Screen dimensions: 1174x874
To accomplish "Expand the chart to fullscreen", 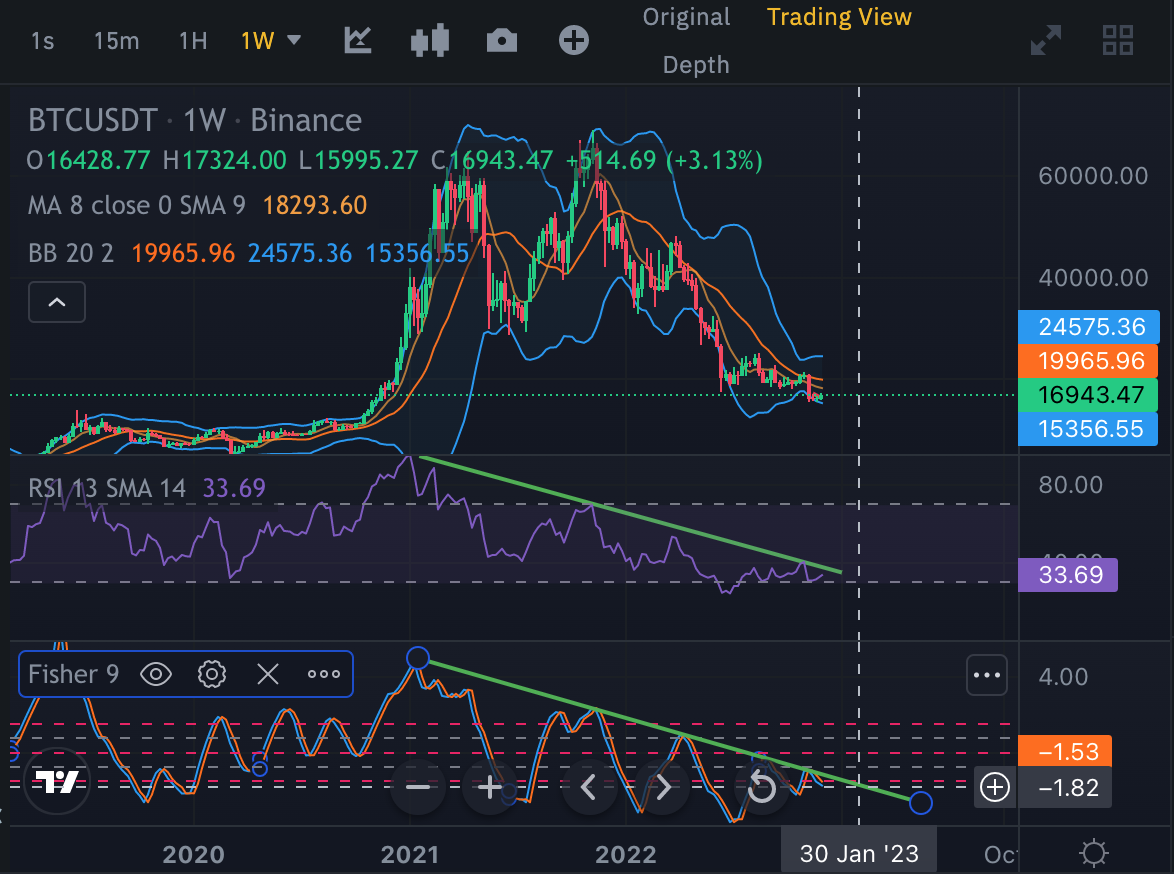I will click(1046, 40).
